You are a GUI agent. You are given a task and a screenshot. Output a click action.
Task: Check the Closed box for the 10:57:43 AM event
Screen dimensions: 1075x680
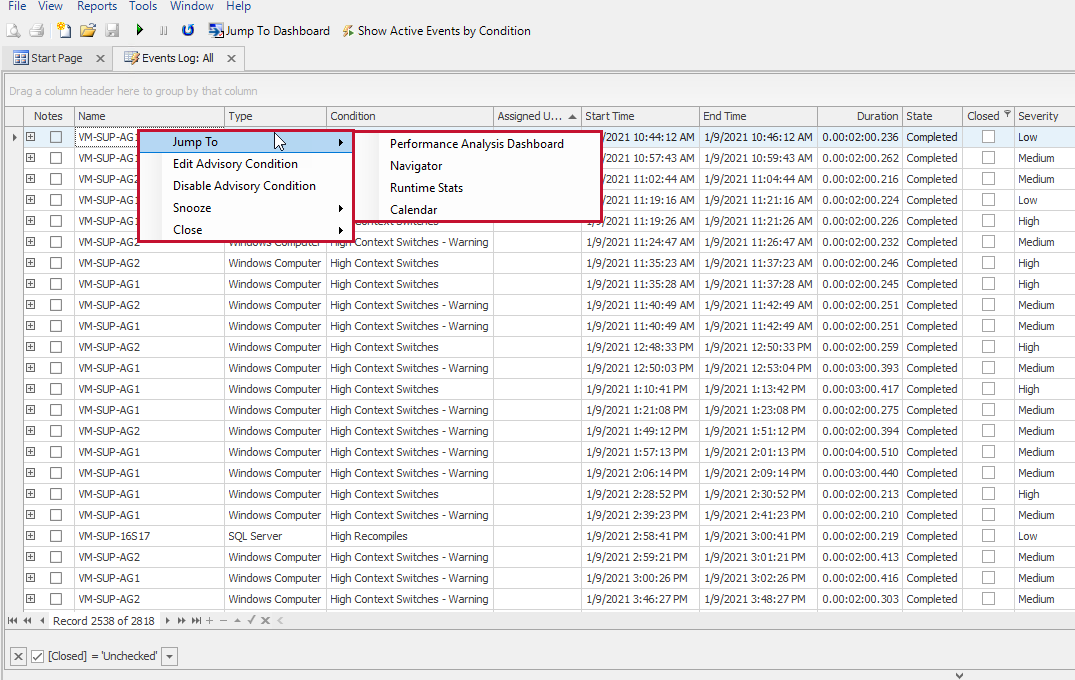(x=988, y=158)
